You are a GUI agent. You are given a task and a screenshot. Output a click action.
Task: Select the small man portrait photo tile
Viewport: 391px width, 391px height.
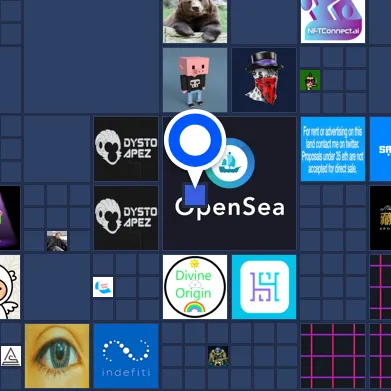(57, 241)
